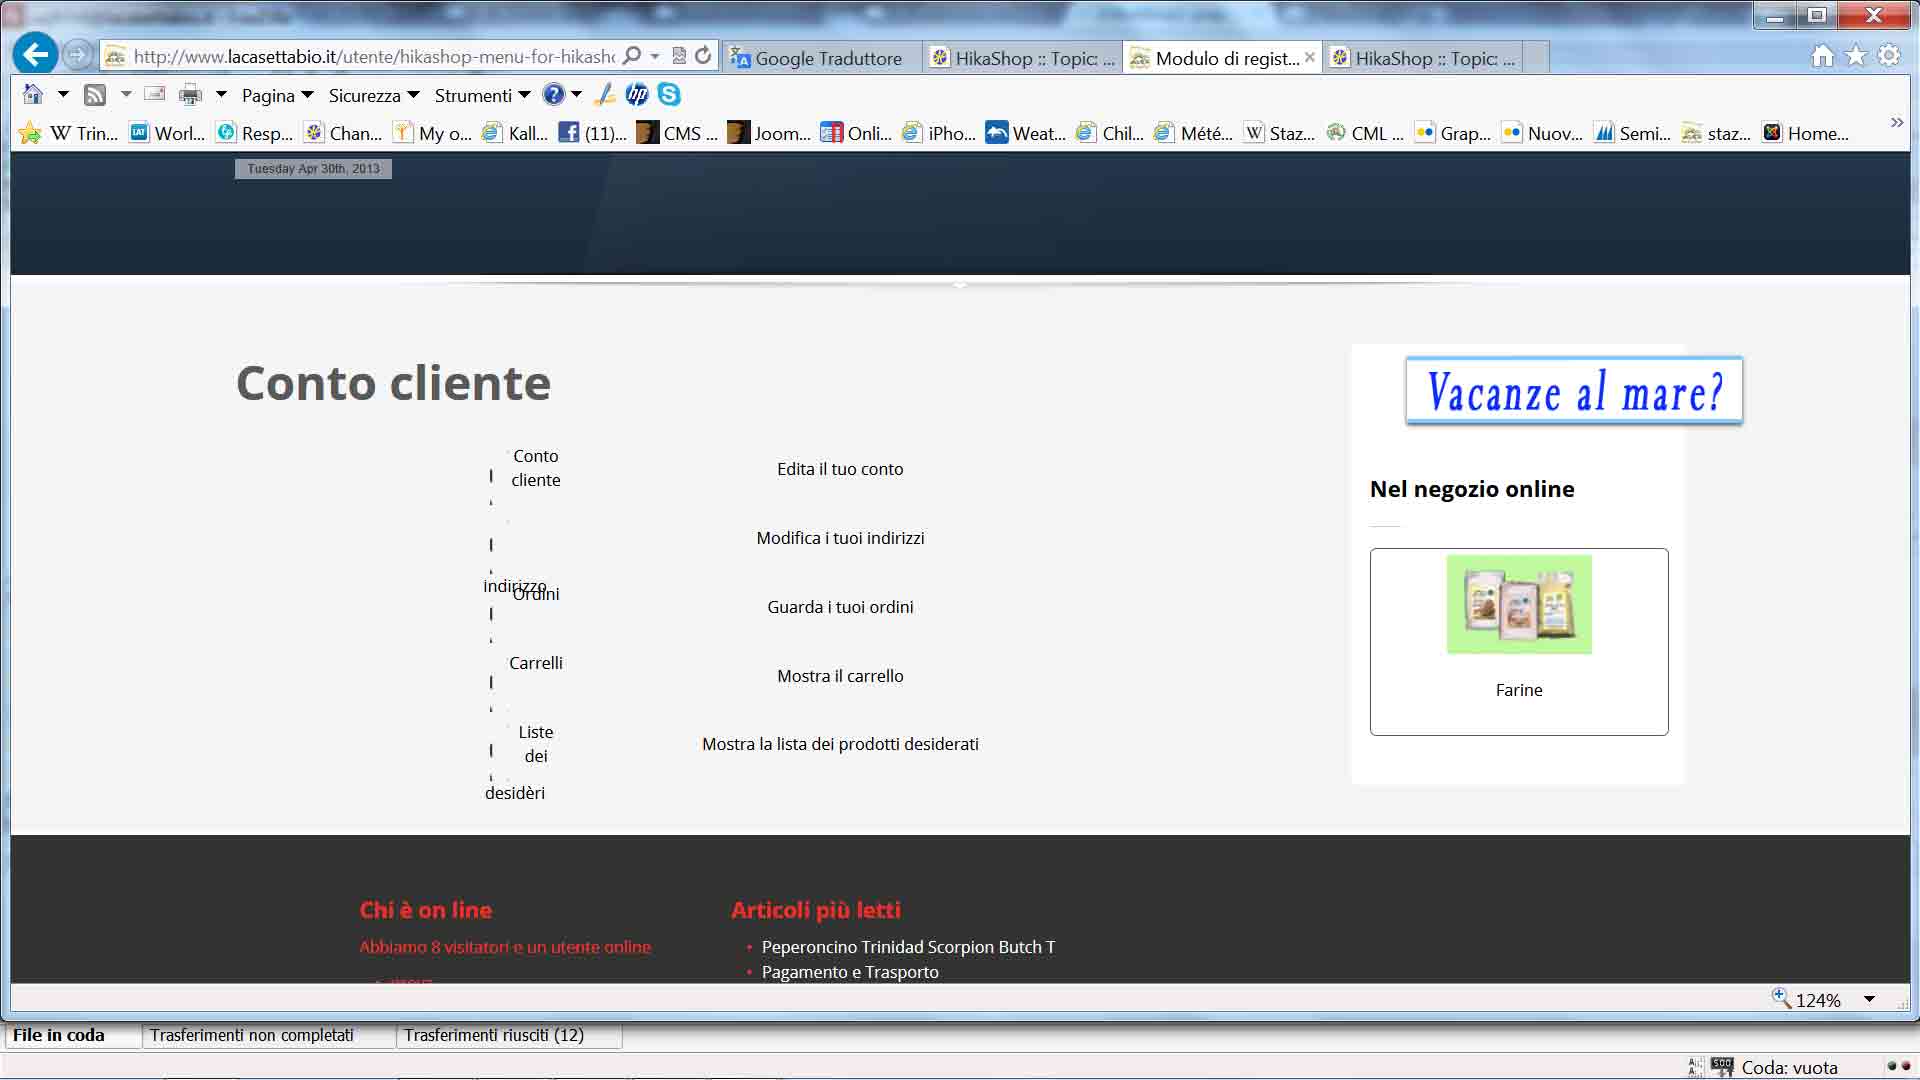1920x1080 pixels.
Task: Click in the address bar URL field
Action: (373, 57)
